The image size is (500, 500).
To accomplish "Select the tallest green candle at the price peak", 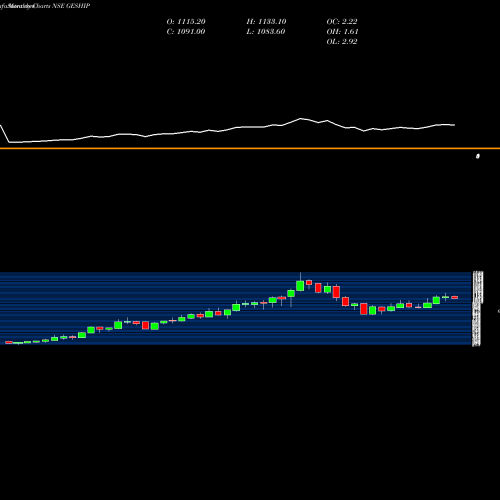I will point(300,286).
